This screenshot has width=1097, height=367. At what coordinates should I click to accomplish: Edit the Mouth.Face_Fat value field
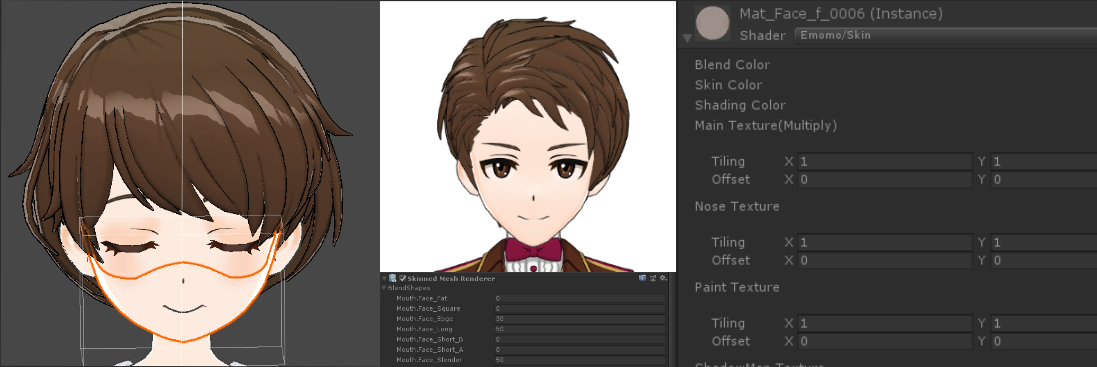pos(579,298)
